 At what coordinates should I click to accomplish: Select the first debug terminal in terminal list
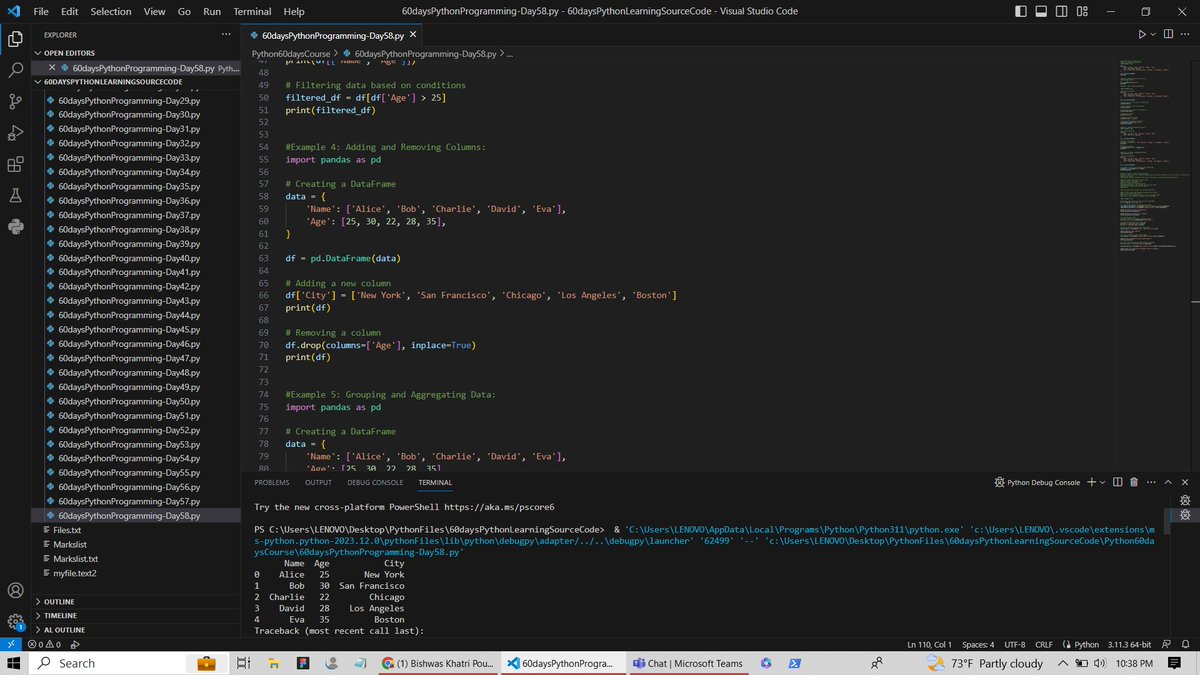(1186, 499)
